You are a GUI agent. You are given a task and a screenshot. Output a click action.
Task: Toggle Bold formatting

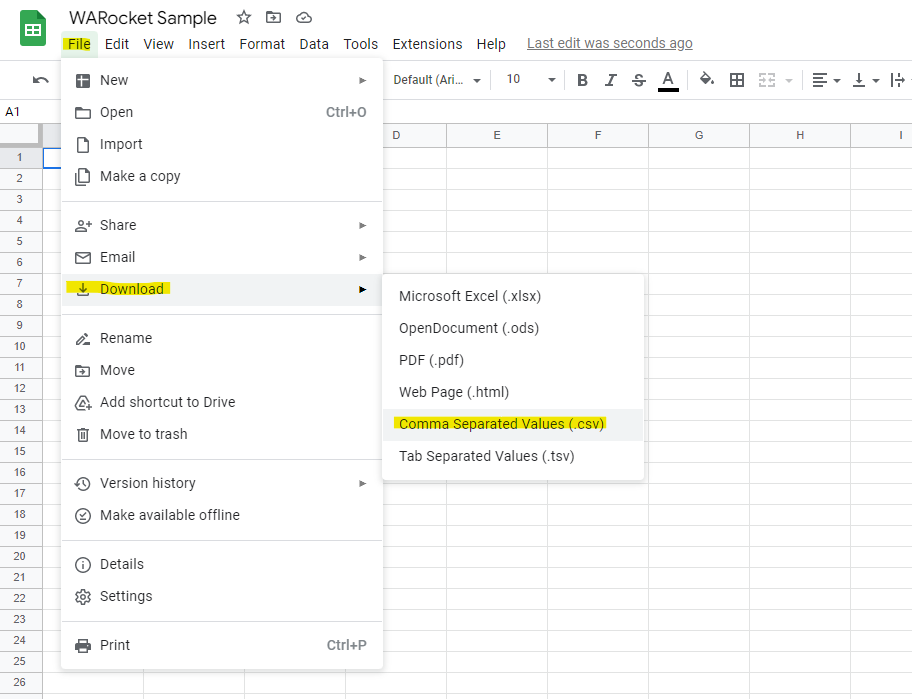click(x=582, y=79)
